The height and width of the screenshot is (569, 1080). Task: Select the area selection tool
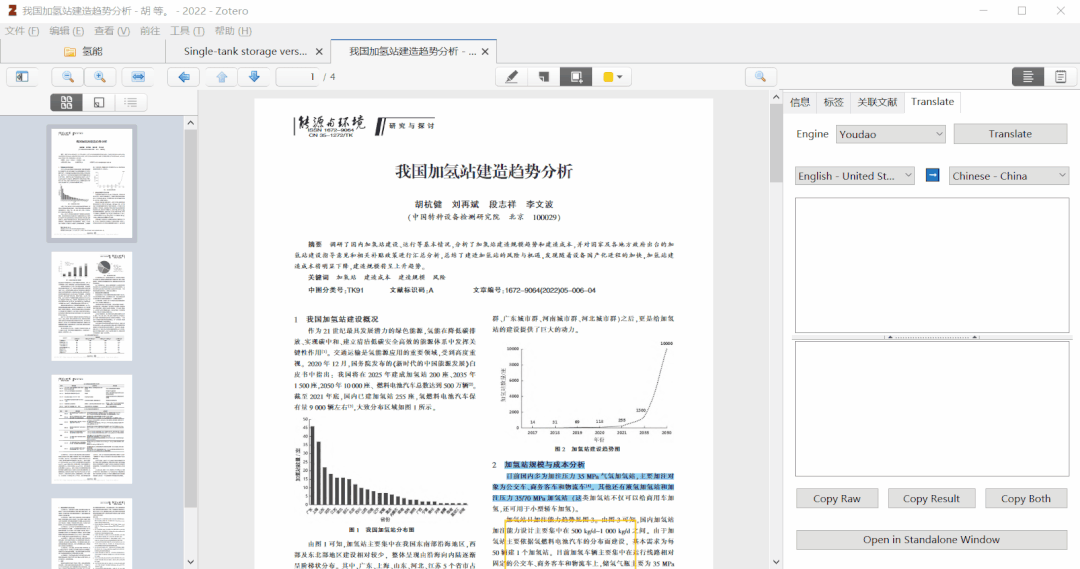coord(577,76)
